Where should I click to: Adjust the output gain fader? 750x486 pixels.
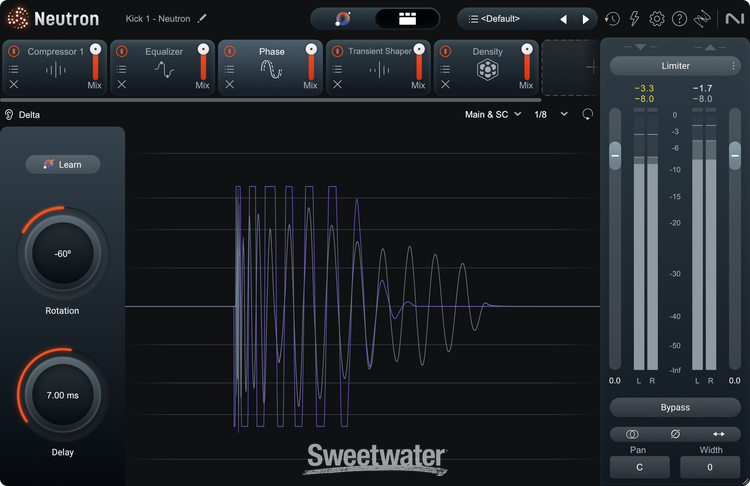point(735,155)
